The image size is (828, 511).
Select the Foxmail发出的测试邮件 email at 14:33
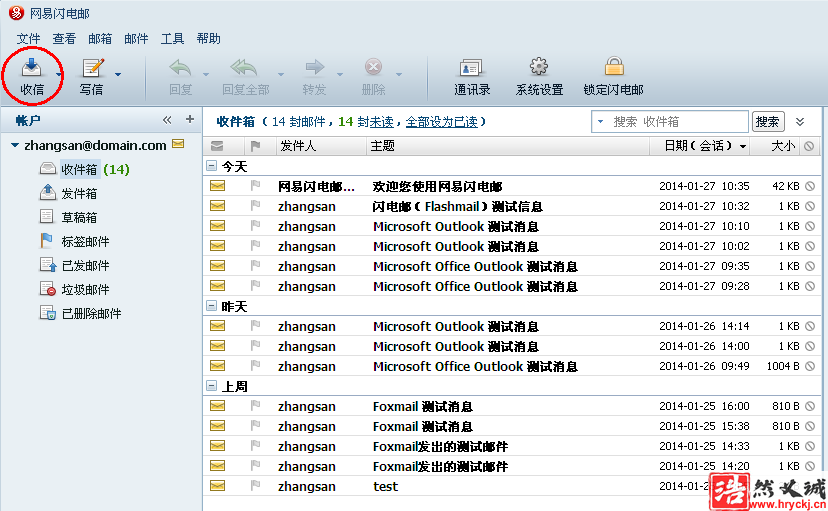[512, 446]
